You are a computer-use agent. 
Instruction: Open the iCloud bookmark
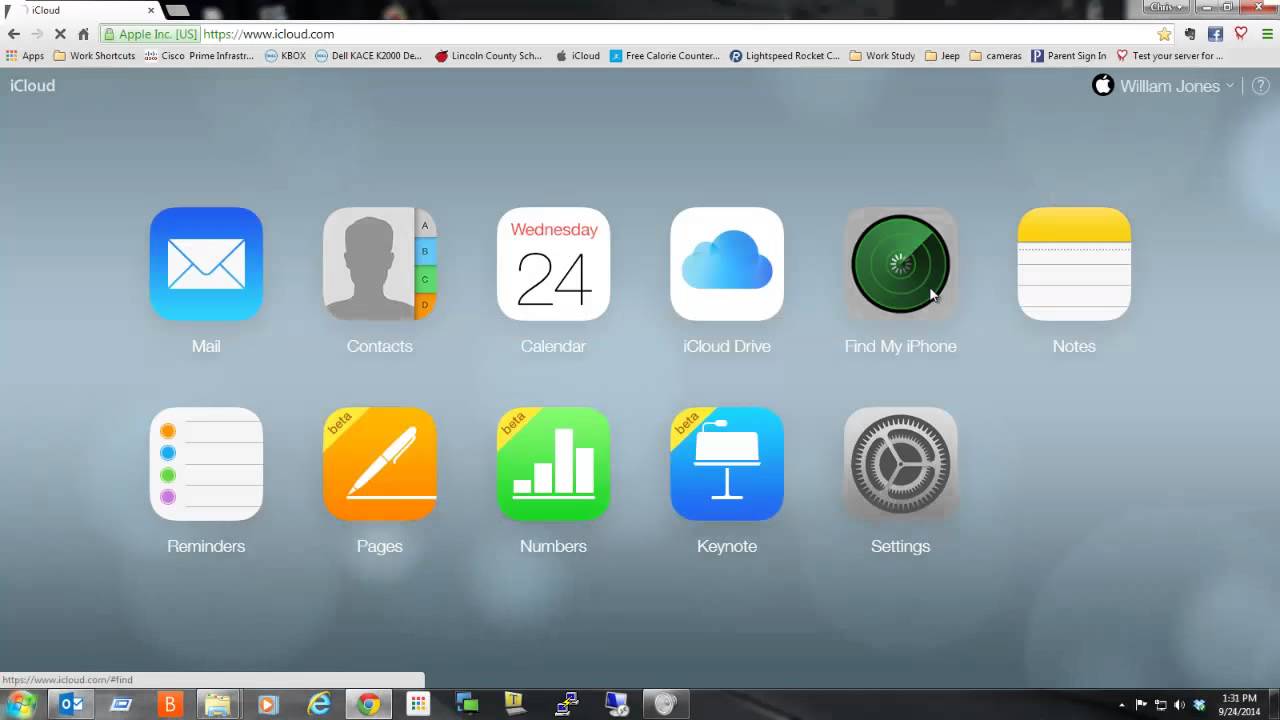[577, 56]
